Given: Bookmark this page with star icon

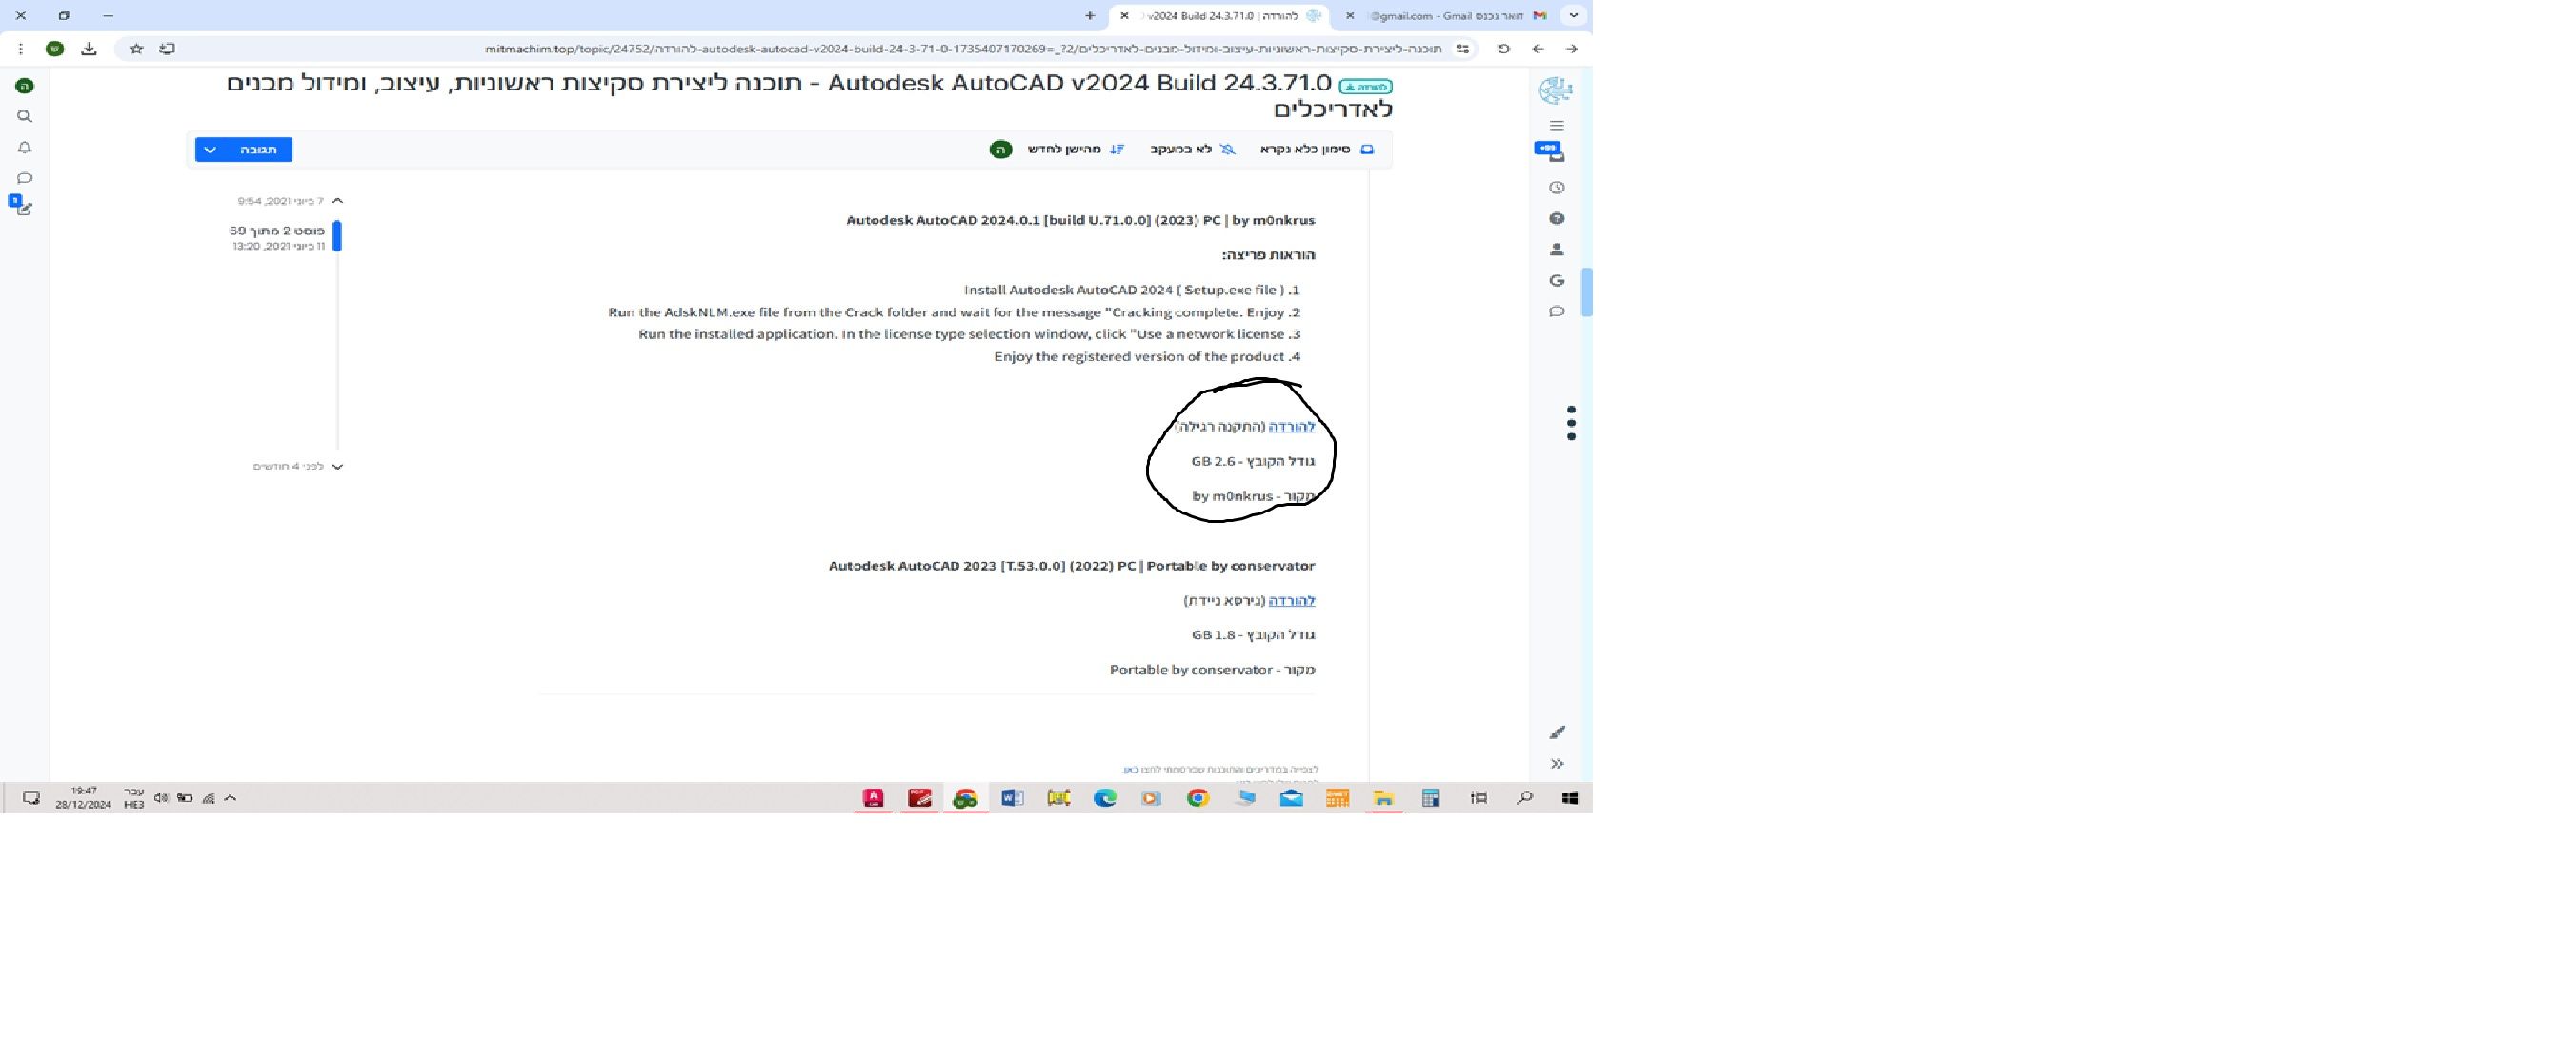Looking at the screenshot, I should point(137,48).
